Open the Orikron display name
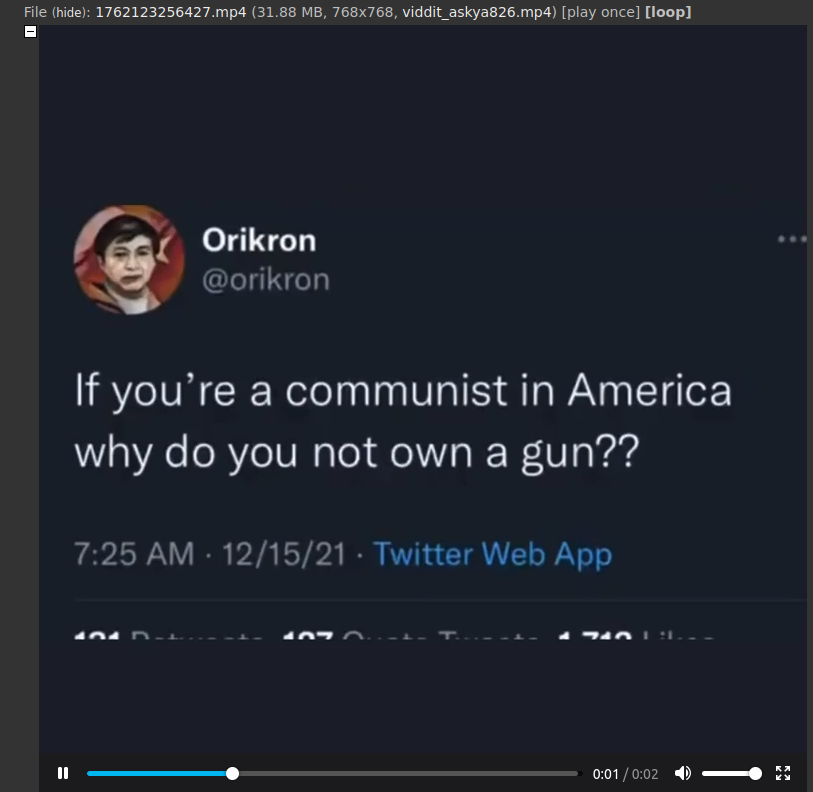Image resolution: width=813 pixels, height=792 pixels. [259, 240]
